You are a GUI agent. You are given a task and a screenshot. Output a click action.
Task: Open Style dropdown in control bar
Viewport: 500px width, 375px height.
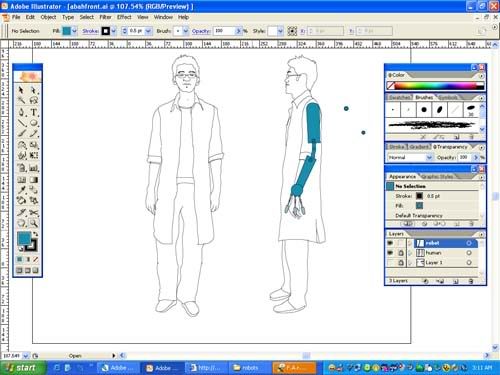(280, 31)
